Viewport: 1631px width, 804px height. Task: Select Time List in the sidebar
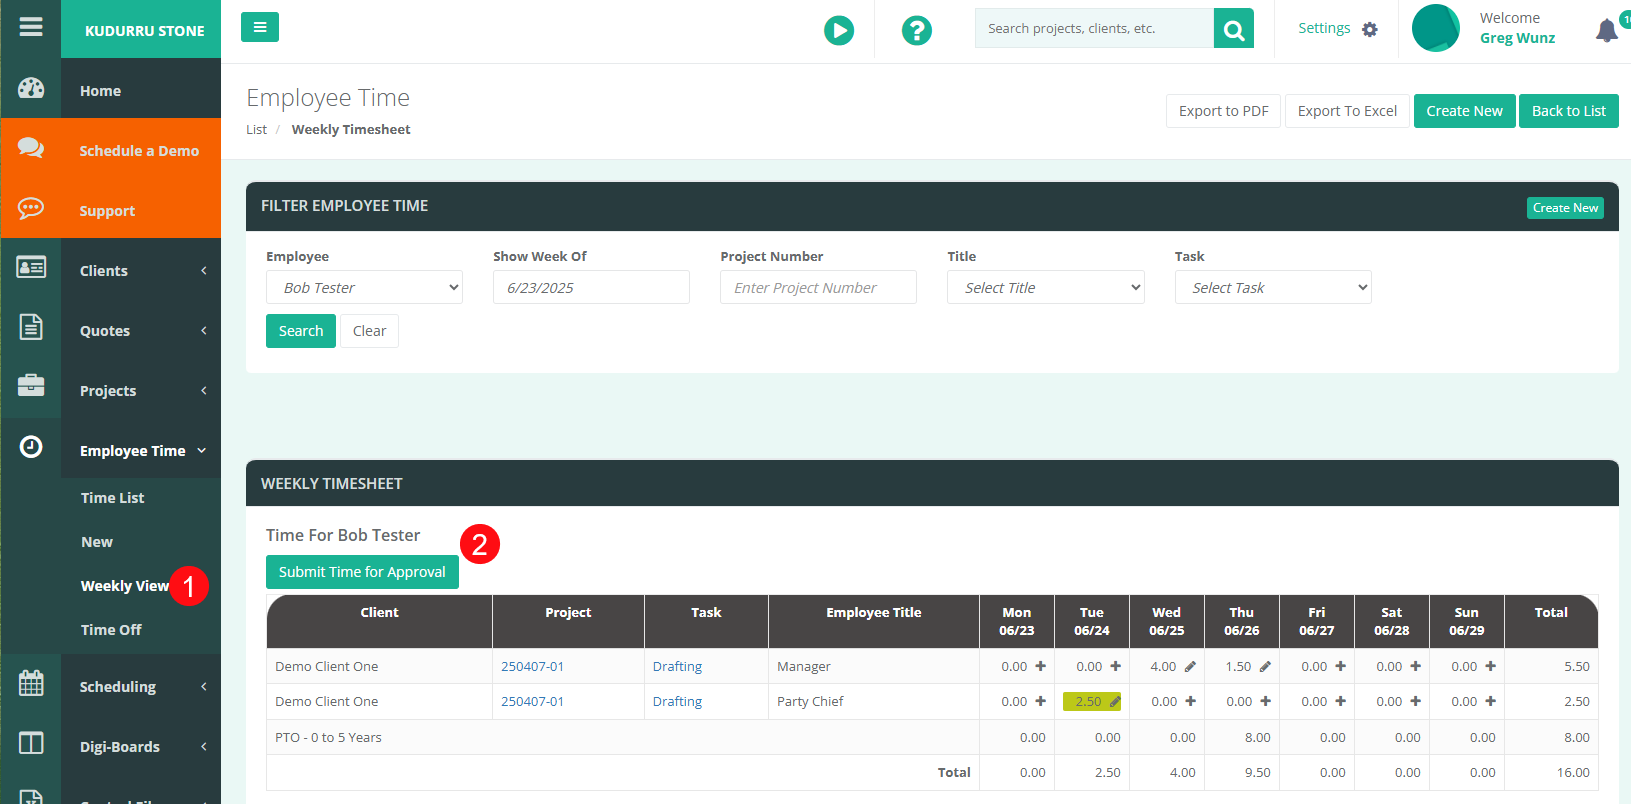(x=112, y=498)
